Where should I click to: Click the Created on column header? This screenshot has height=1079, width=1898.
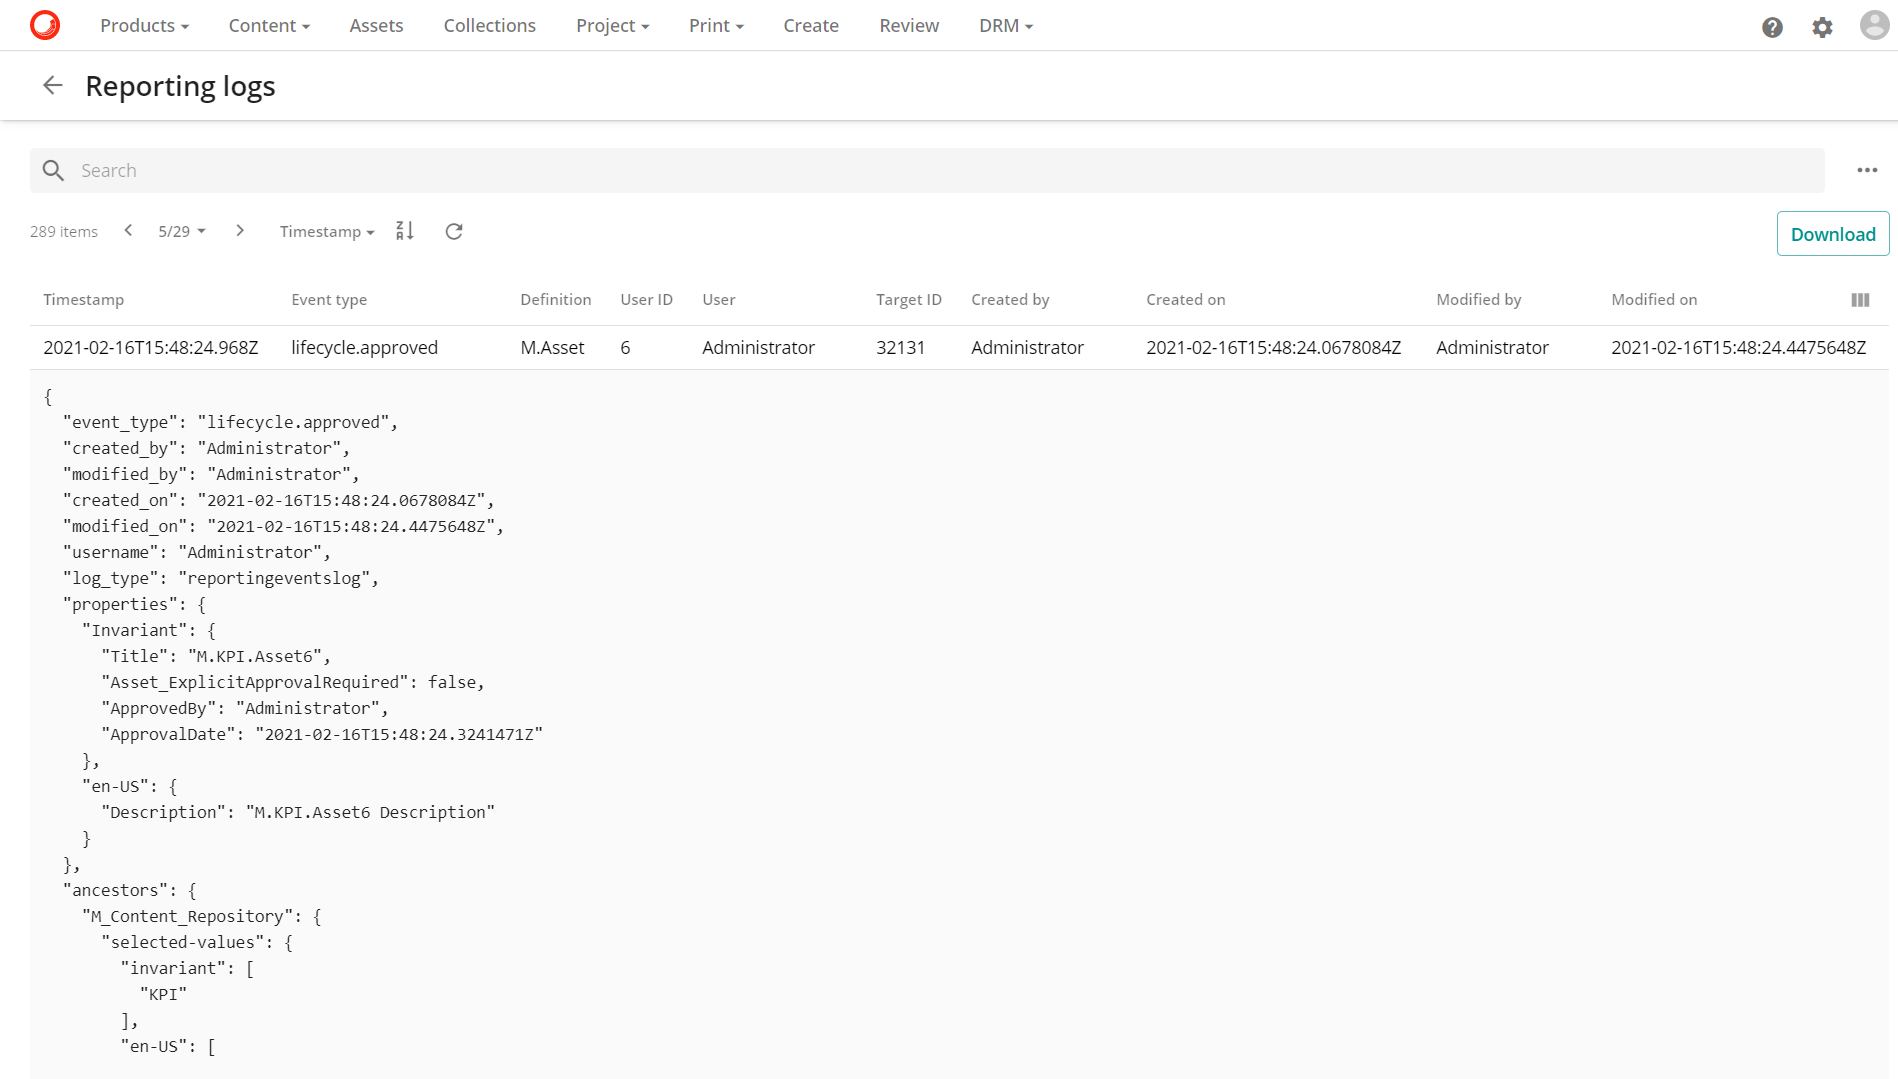pyautogui.click(x=1186, y=300)
